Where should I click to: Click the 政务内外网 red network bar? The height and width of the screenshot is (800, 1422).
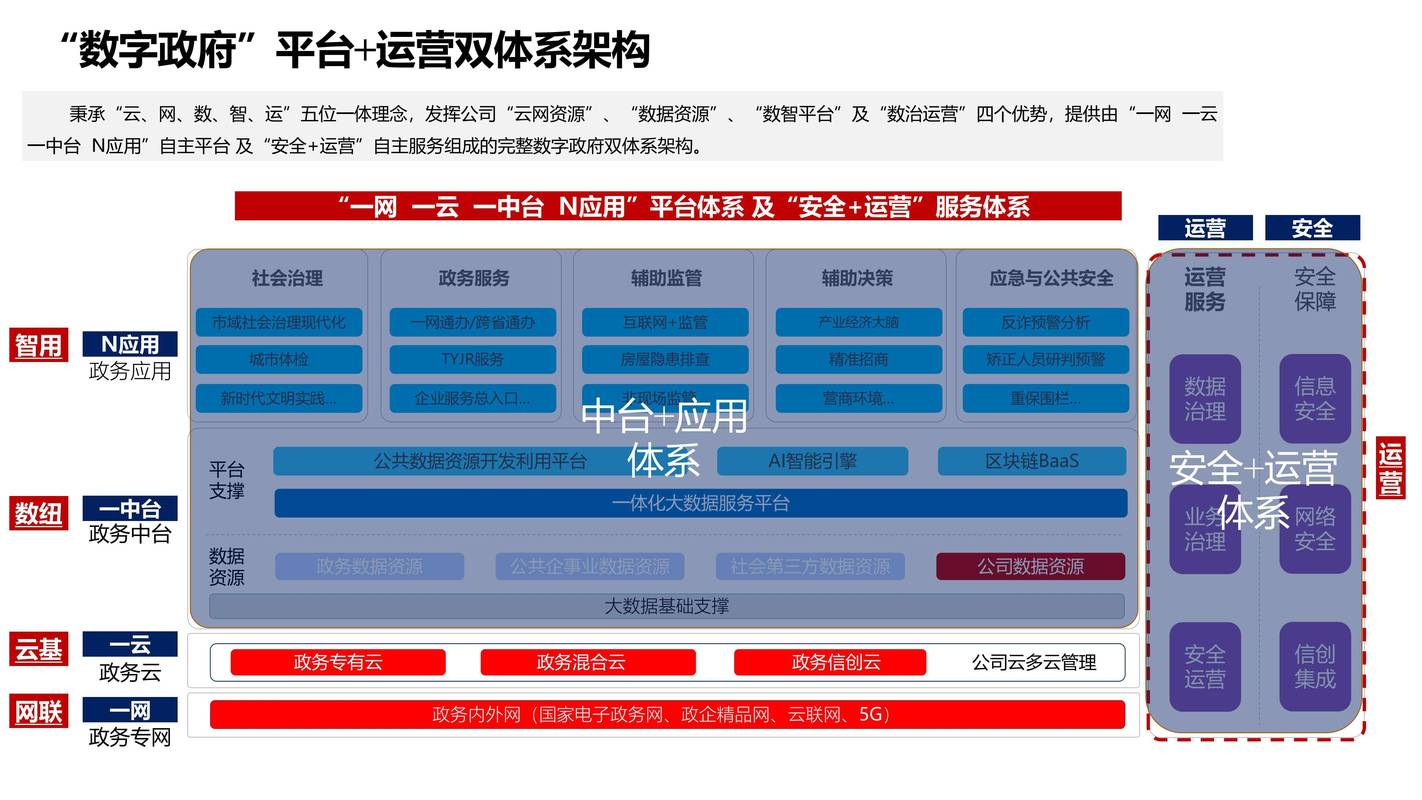click(667, 714)
